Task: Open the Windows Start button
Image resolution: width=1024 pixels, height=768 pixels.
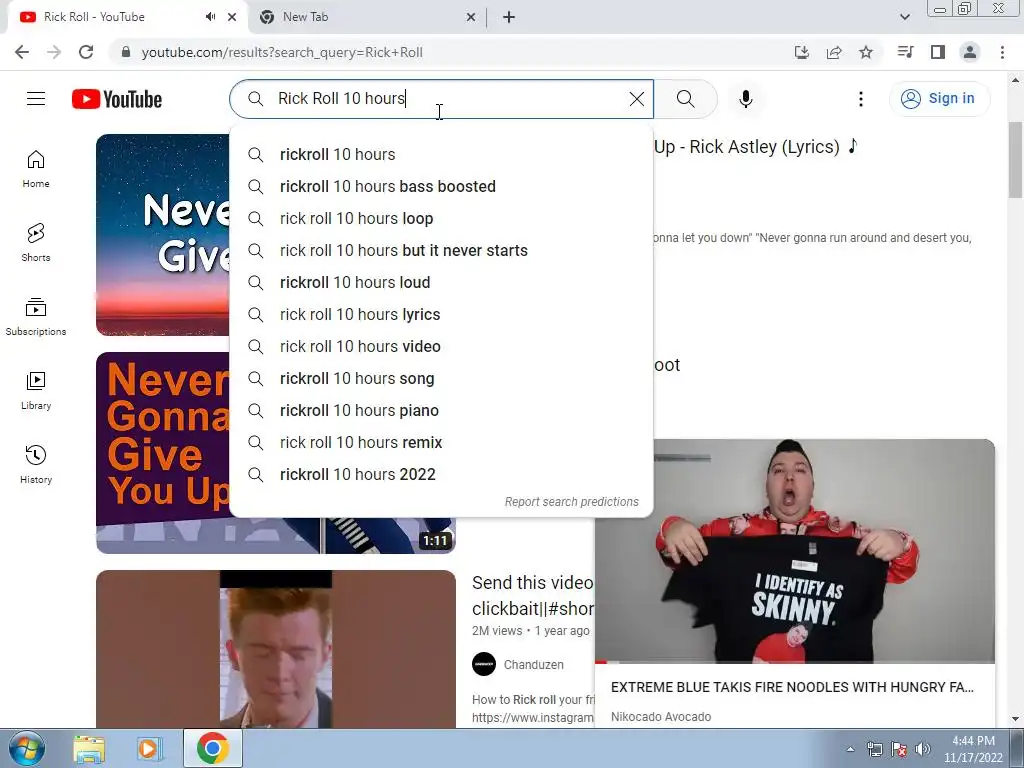Action: tap(27, 748)
